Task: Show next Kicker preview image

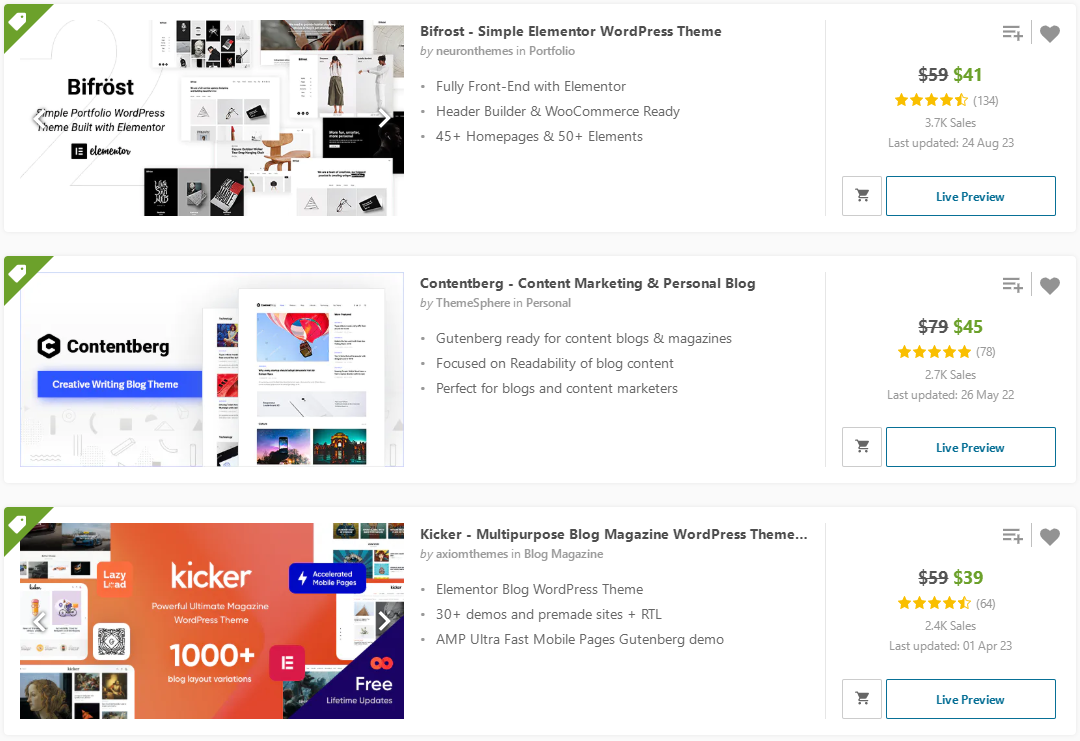Action: point(384,621)
